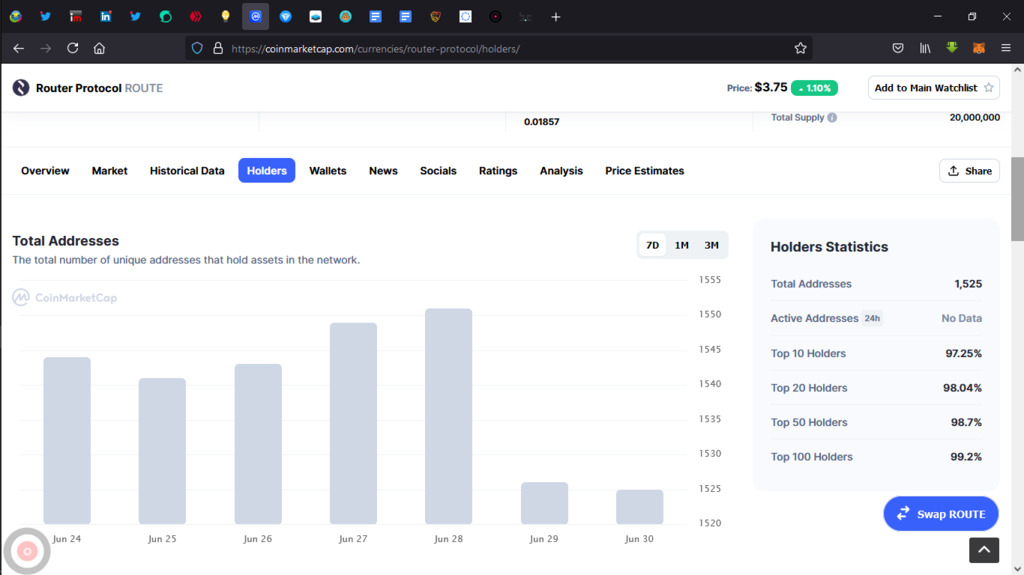Switch to the Wallets tab

[x=328, y=171]
